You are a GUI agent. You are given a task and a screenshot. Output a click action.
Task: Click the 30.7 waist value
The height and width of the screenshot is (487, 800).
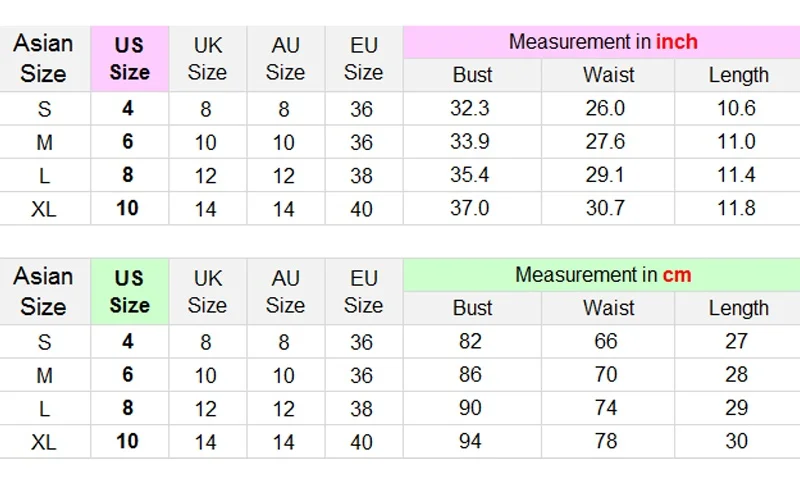[605, 208]
